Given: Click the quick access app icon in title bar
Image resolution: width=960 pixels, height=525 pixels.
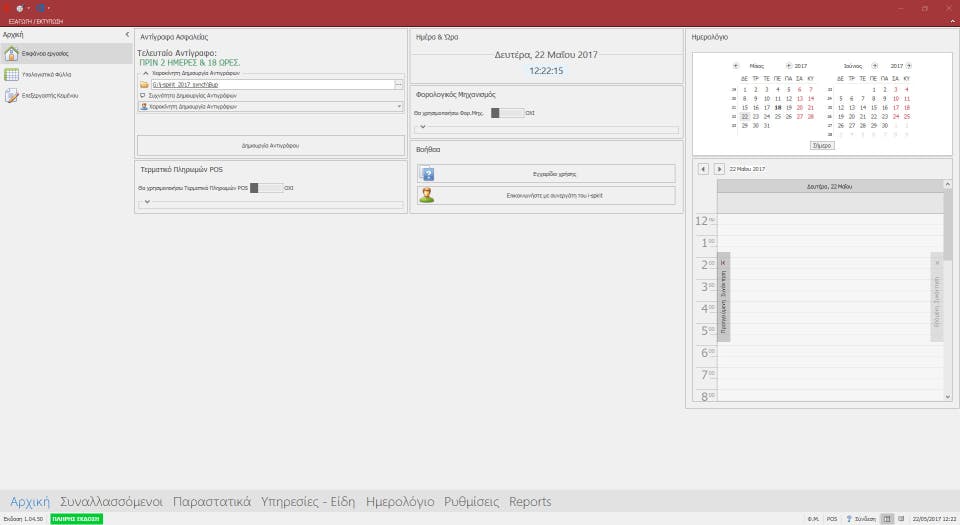Looking at the screenshot, I should 20,9.
